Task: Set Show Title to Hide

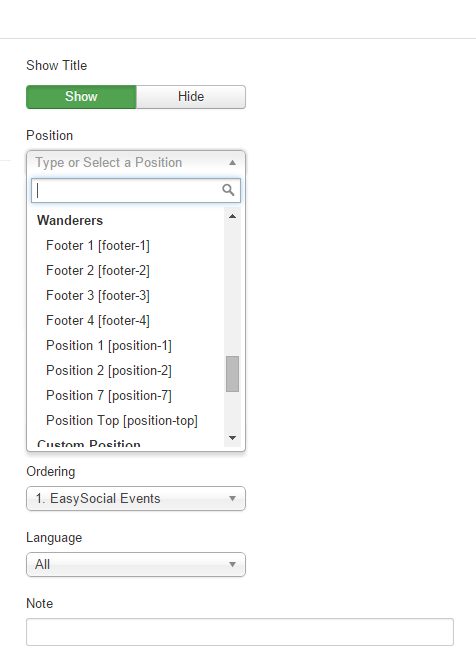Action: click(191, 97)
